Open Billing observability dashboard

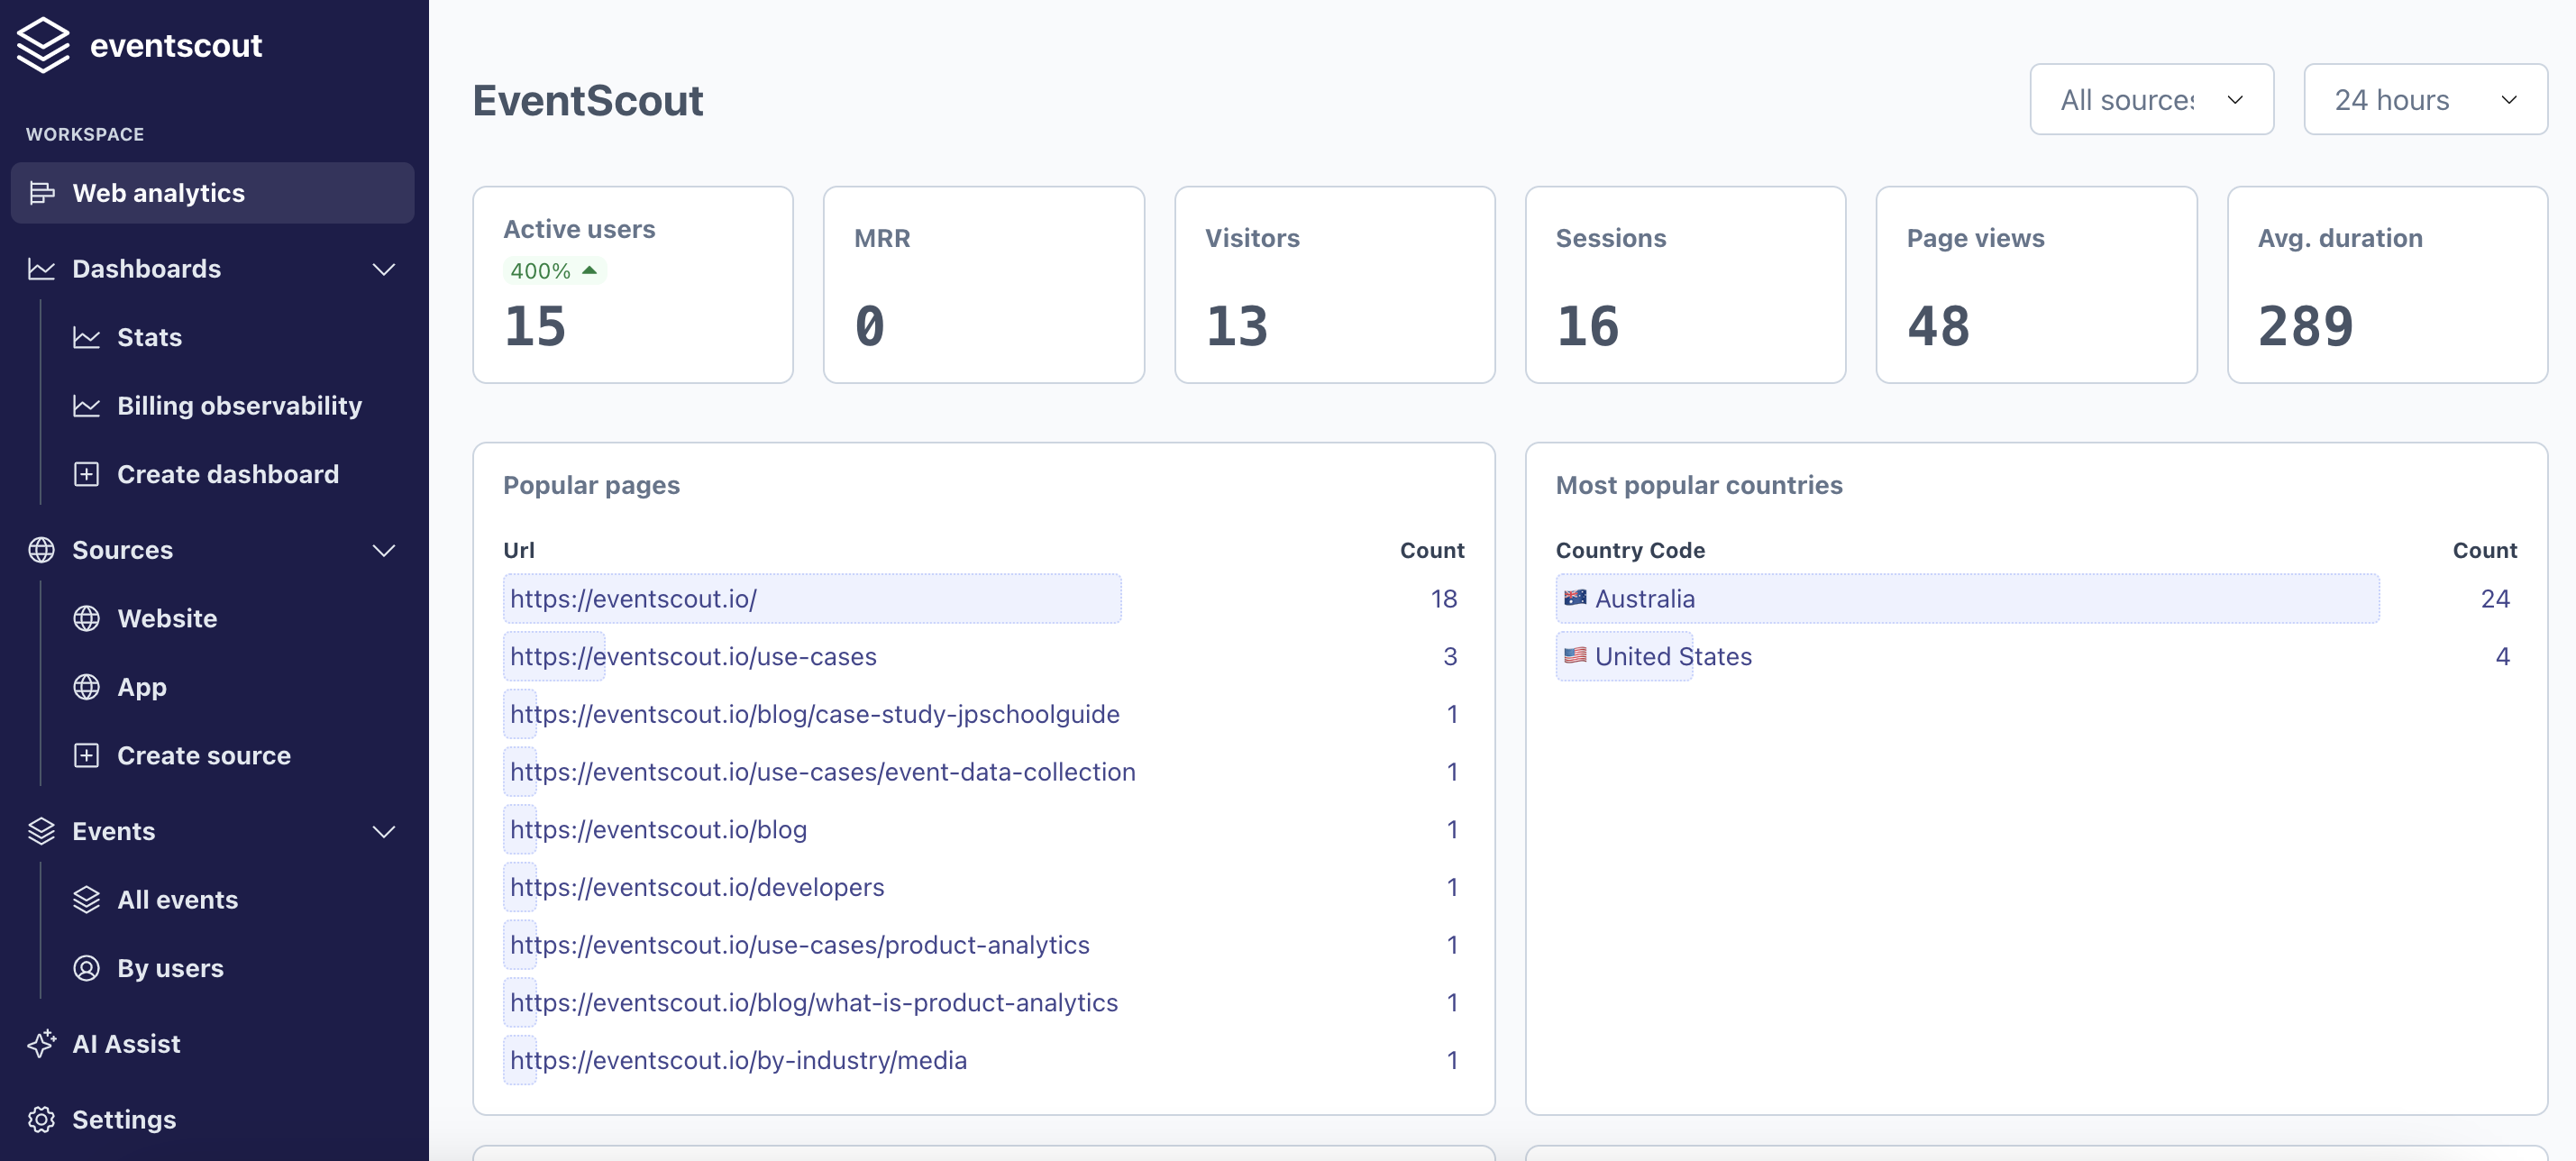pyautogui.click(x=239, y=406)
